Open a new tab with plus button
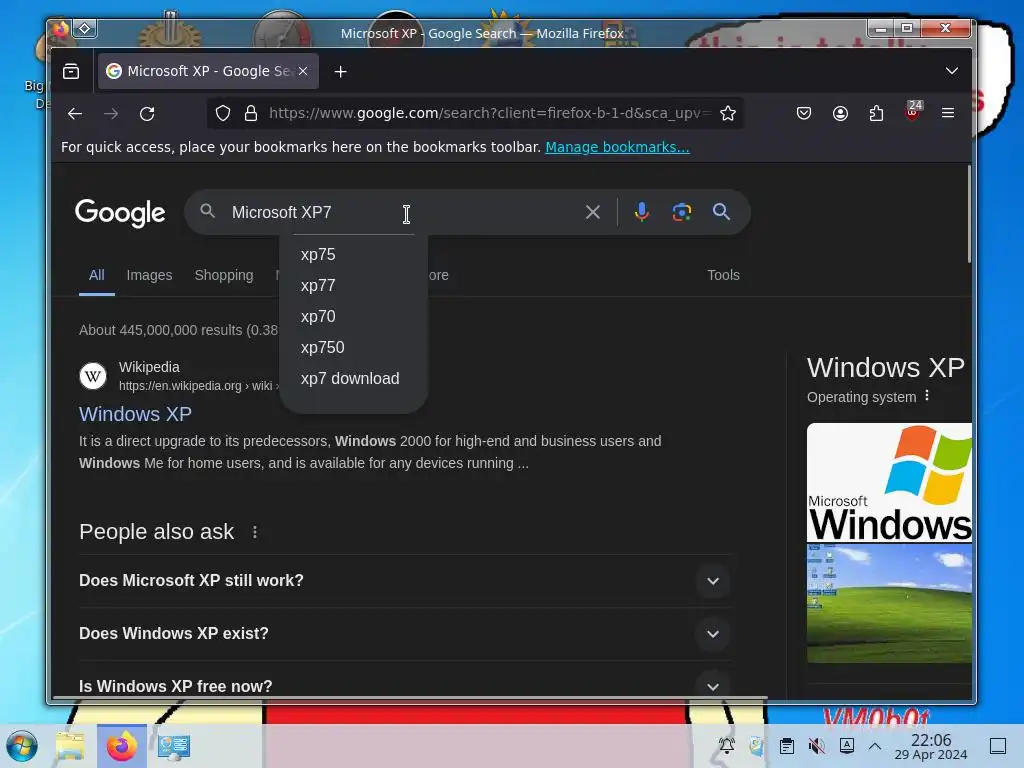 point(340,72)
